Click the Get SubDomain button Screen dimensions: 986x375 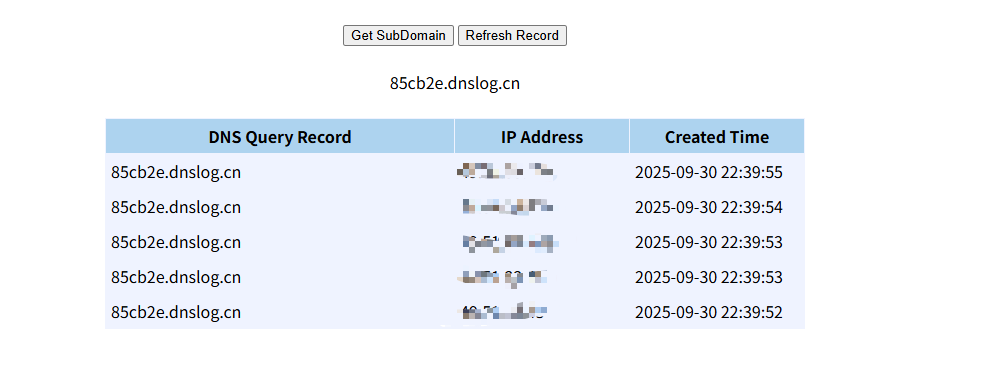click(398, 35)
